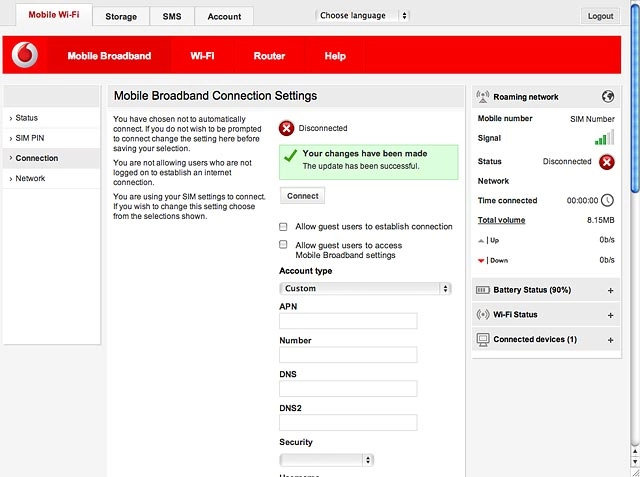640x477 pixels.
Task: Open the Security dropdown
Action: click(327, 460)
